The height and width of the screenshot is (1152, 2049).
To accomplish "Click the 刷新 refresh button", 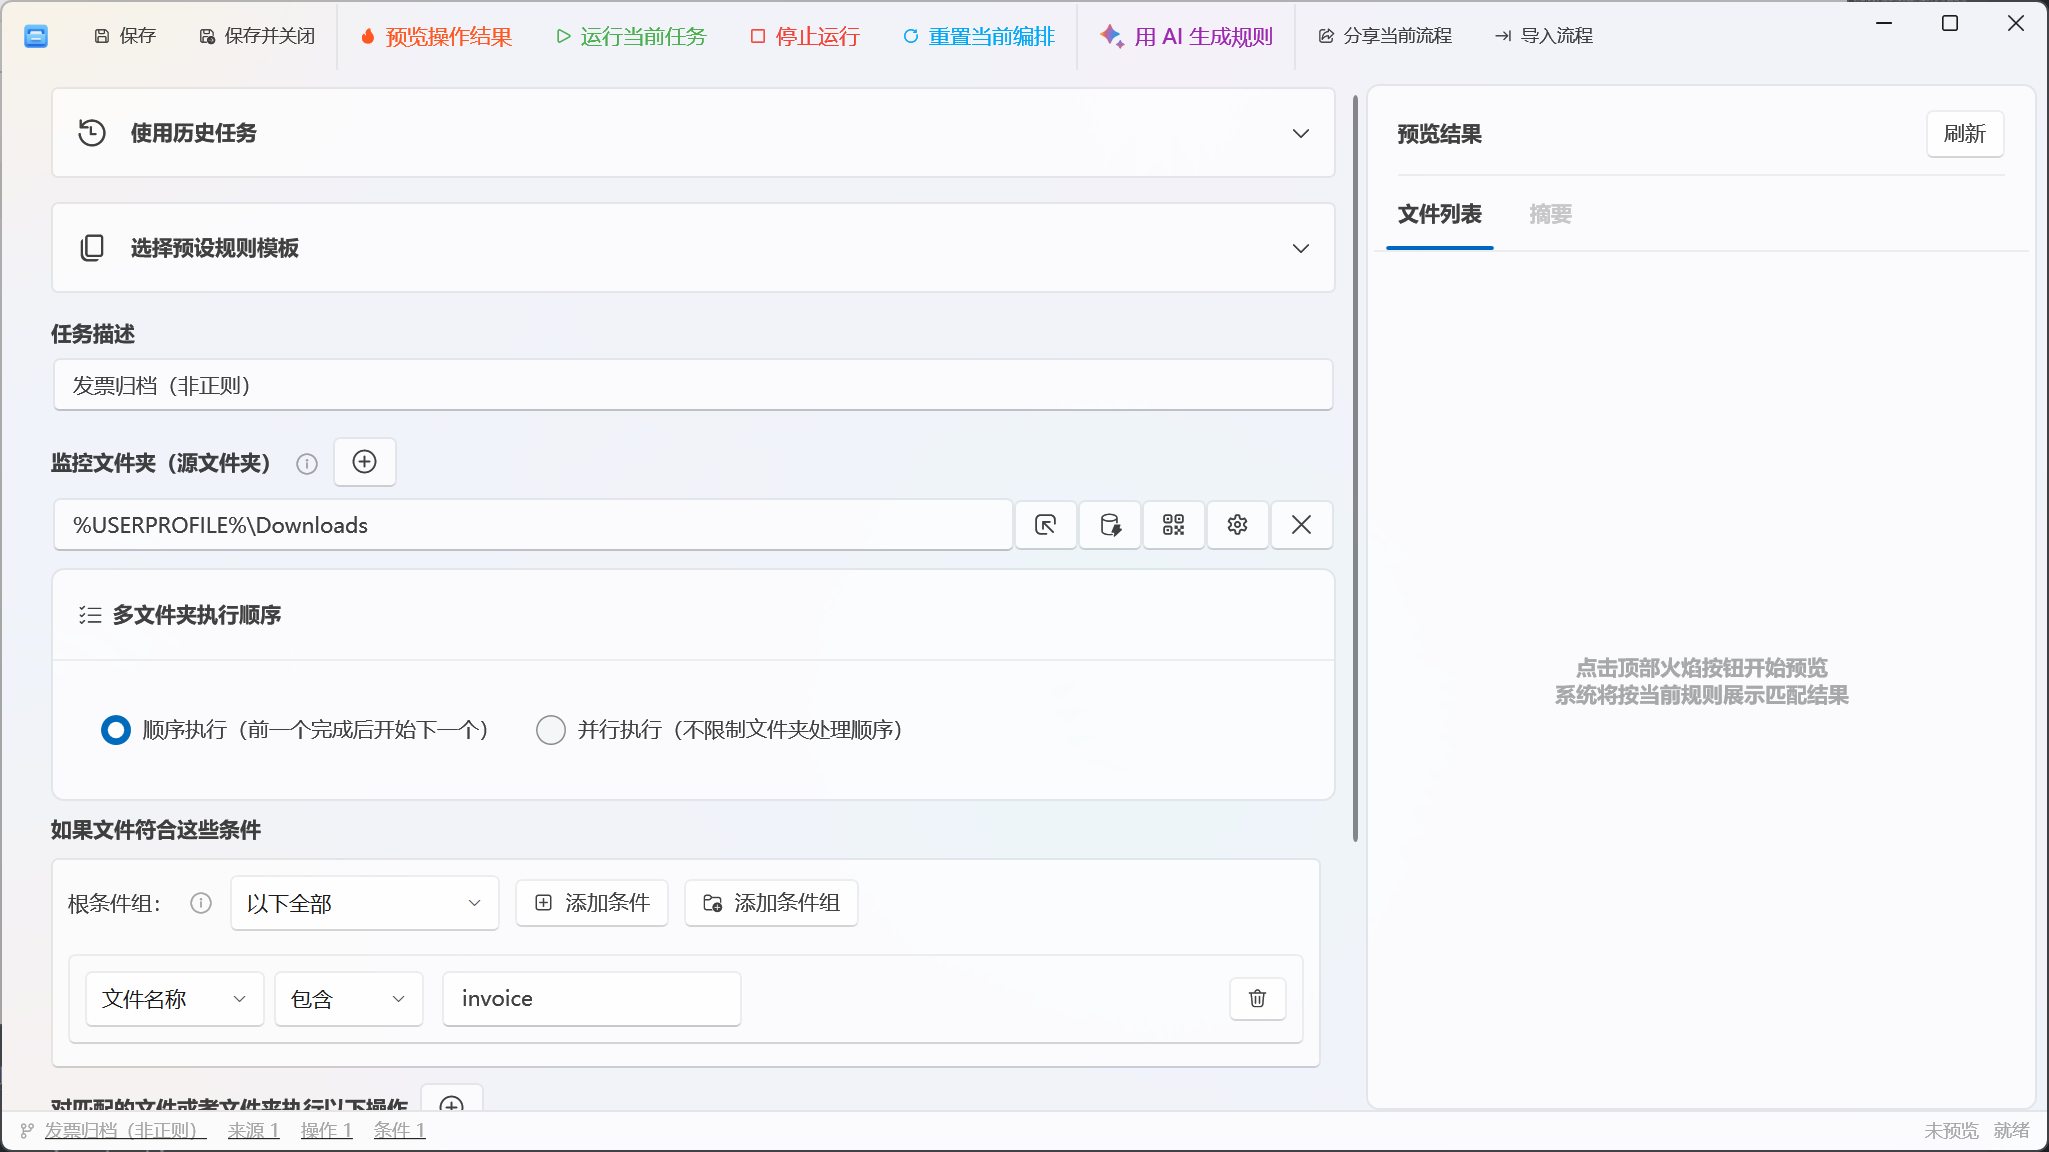I will tap(1965, 134).
